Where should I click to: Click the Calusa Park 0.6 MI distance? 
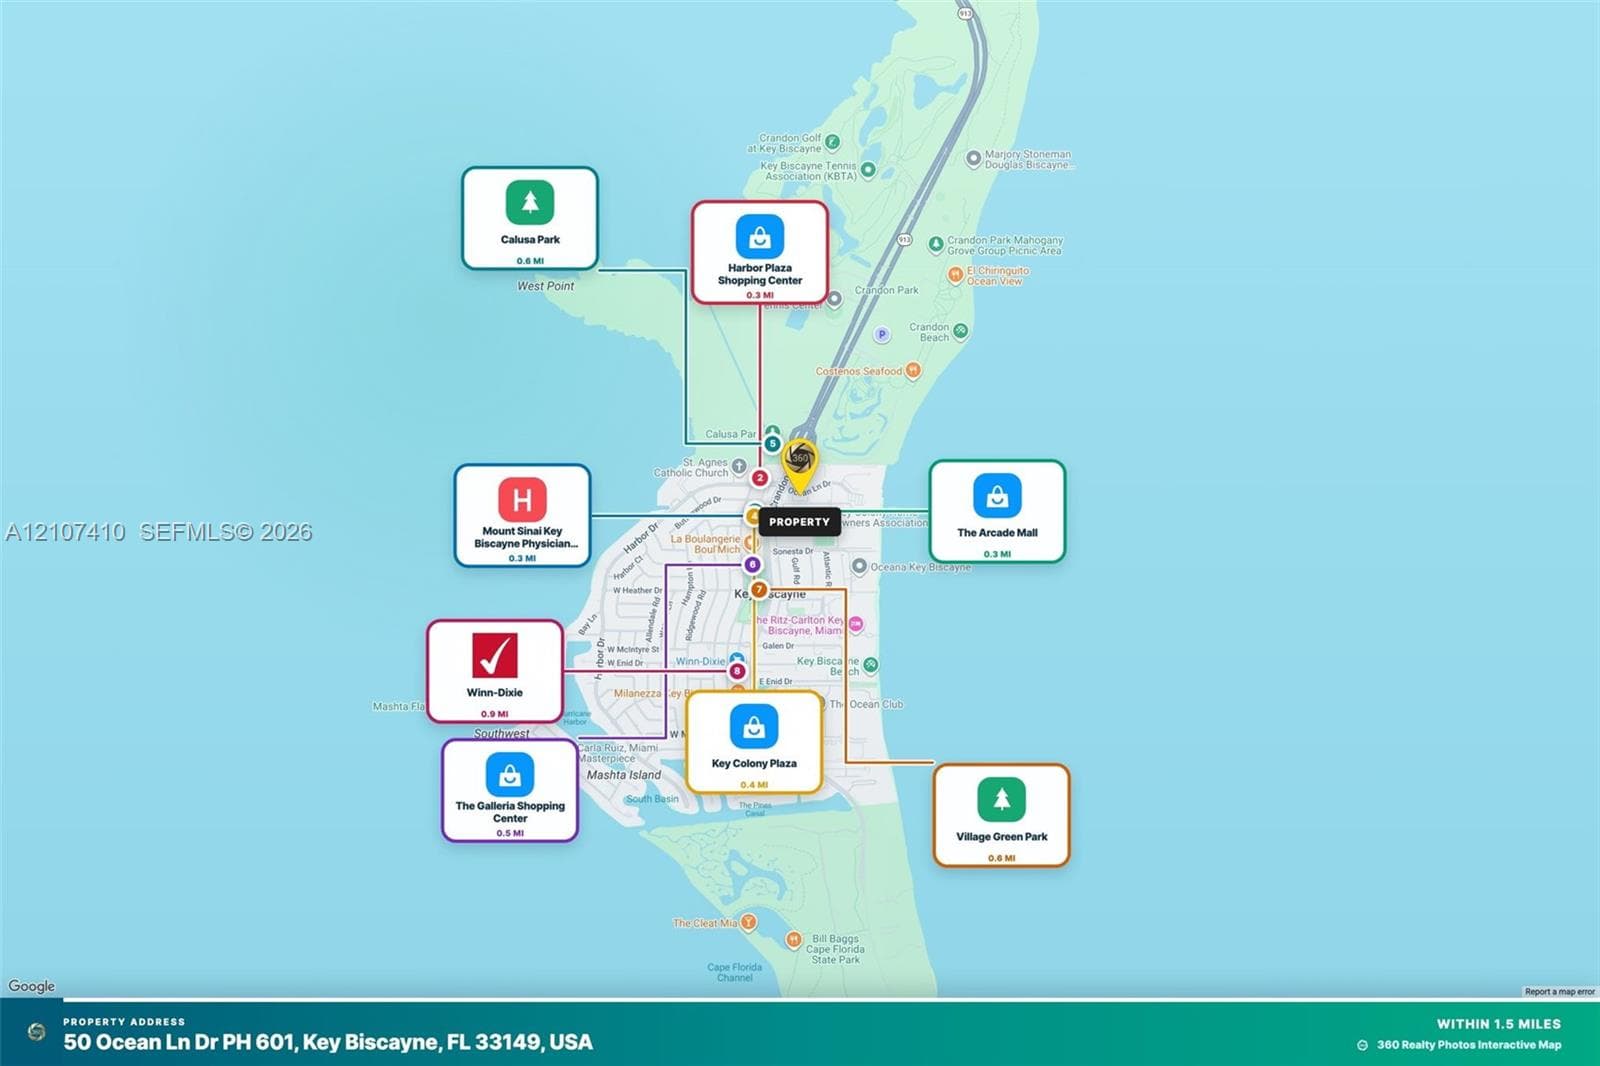click(530, 261)
